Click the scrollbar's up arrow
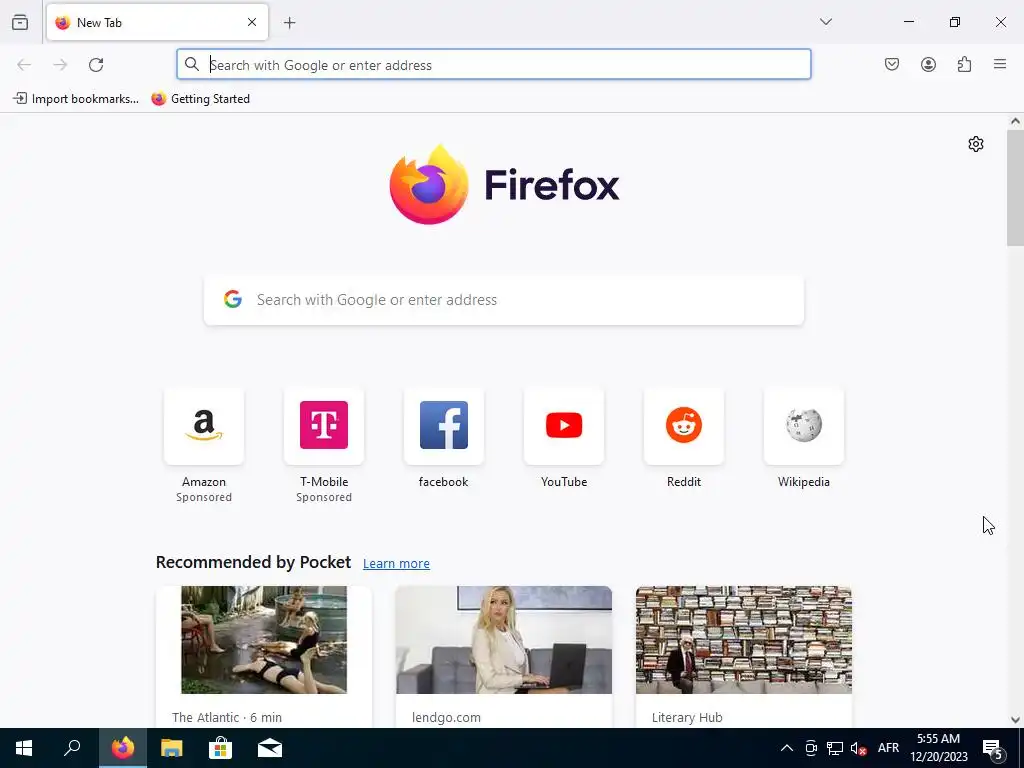 (1015, 121)
